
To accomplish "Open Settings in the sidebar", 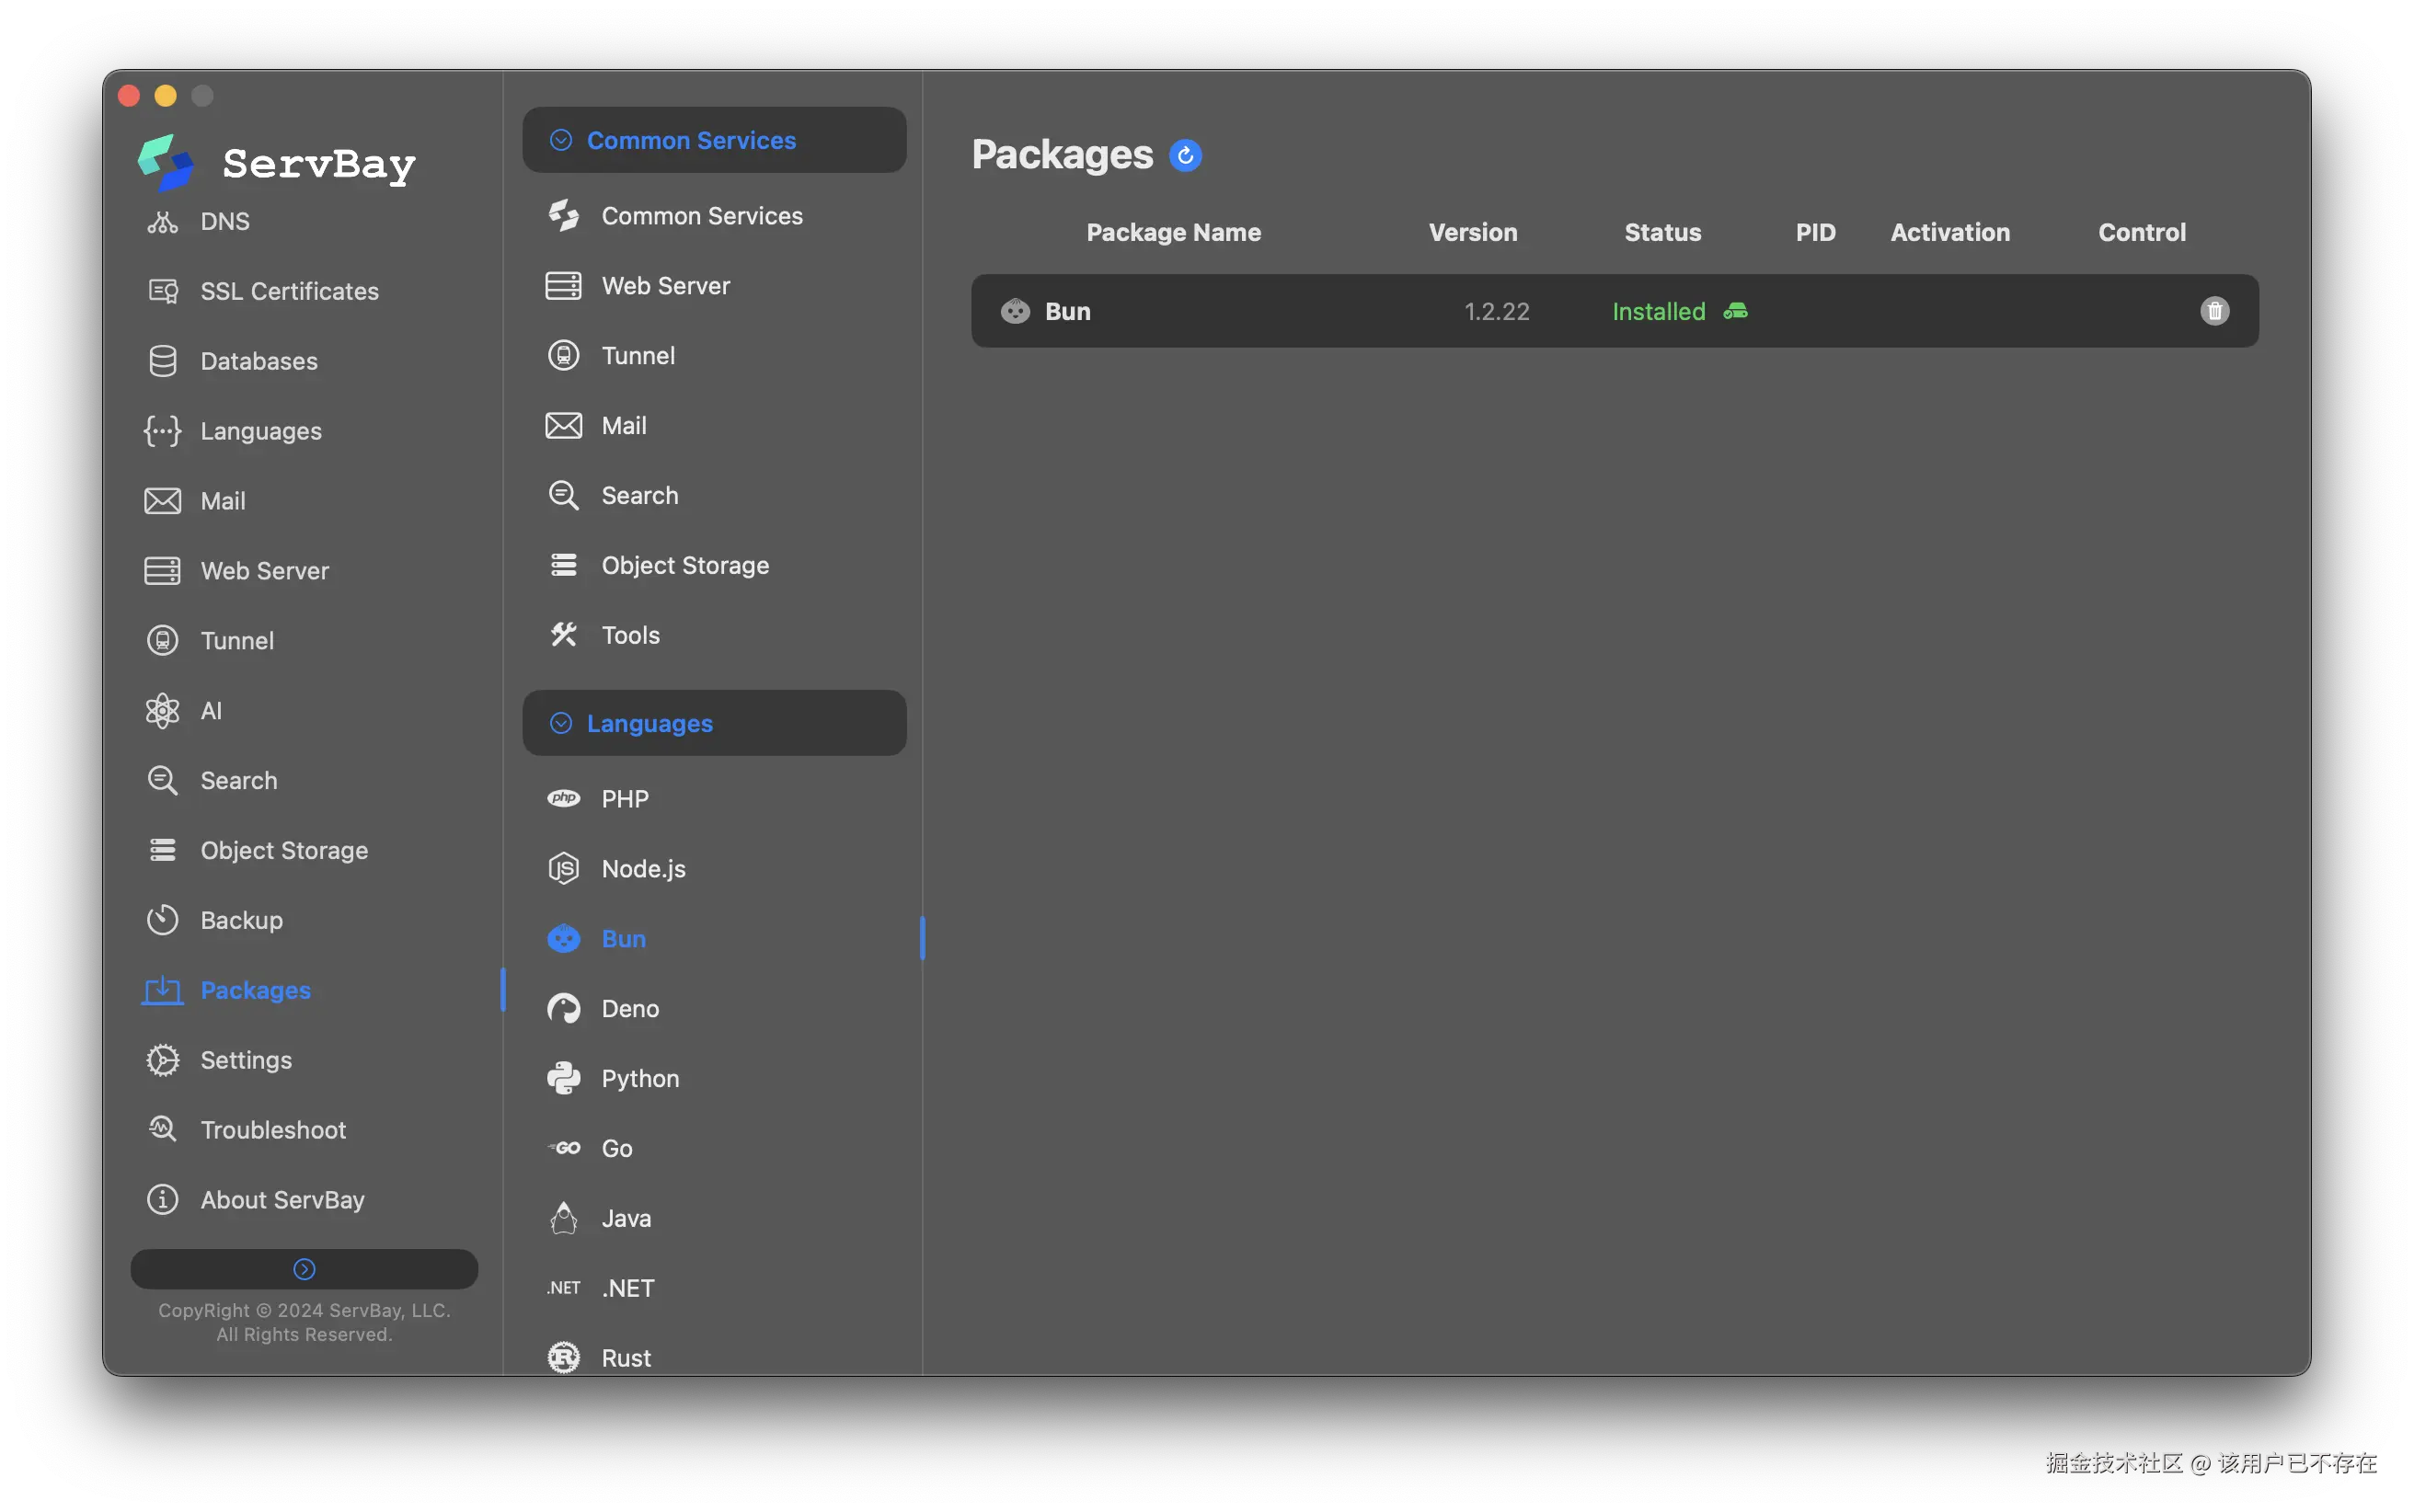I will pos(246,1060).
